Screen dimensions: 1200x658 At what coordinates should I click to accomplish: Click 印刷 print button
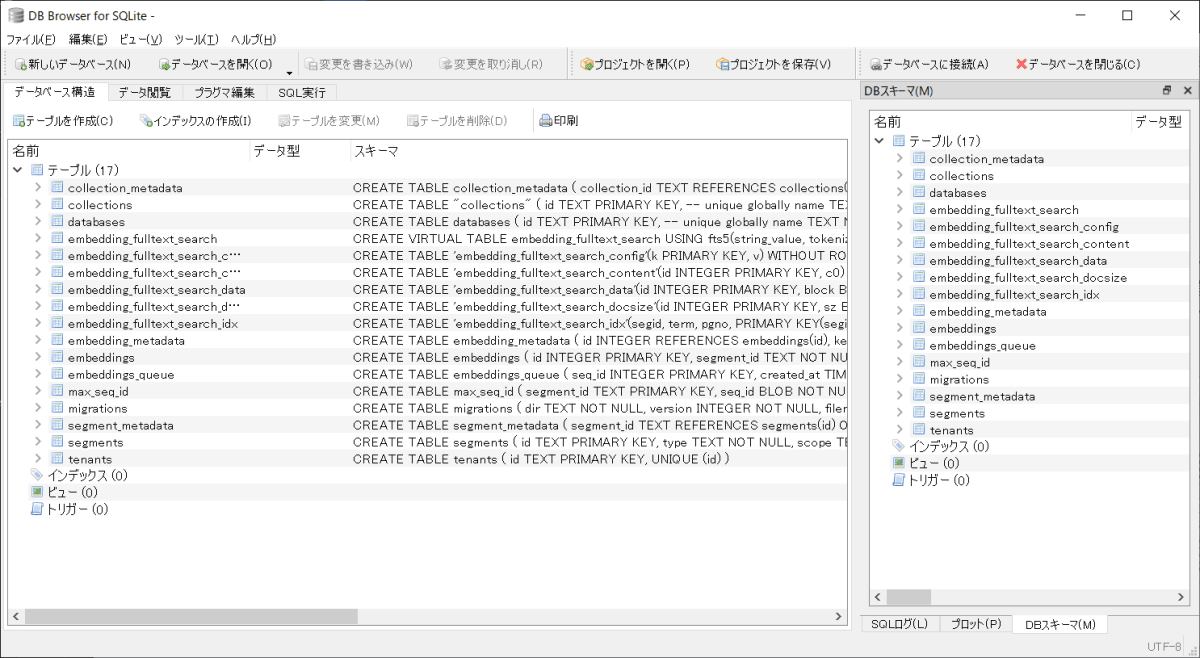[x=558, y=121]
